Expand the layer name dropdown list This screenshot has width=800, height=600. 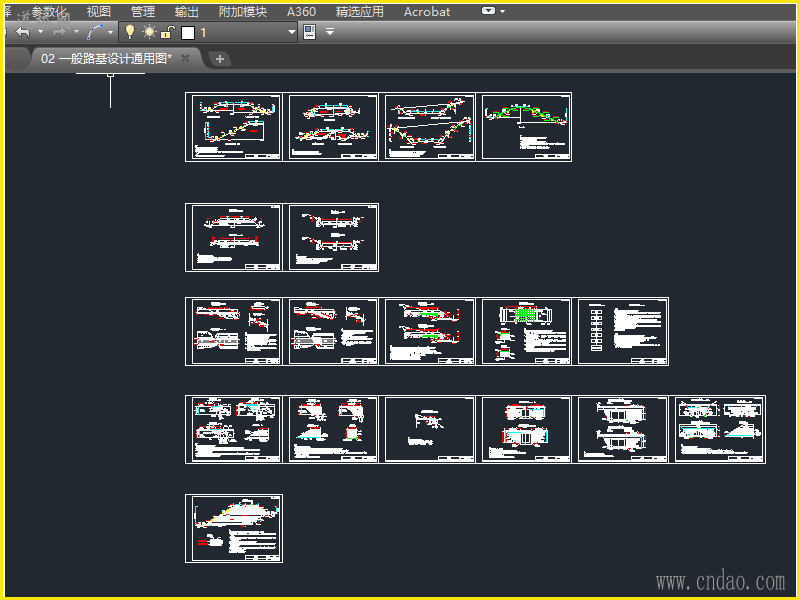click(292, 32)
